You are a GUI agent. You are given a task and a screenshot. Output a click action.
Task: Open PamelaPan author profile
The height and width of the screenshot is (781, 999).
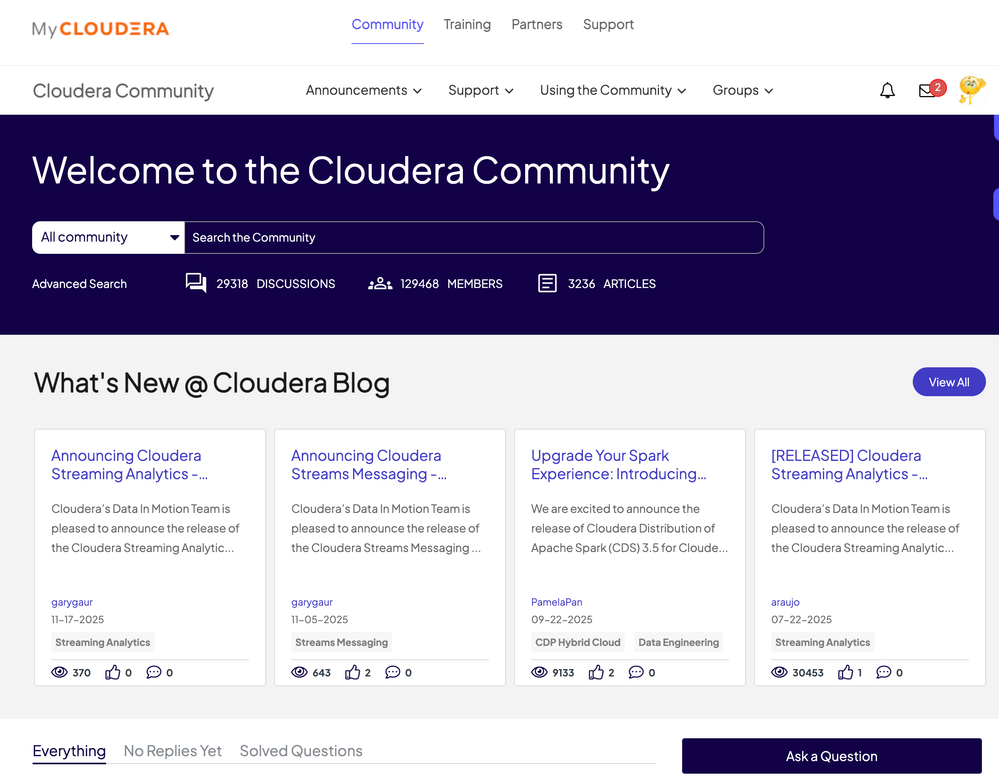tap(556, 602)
